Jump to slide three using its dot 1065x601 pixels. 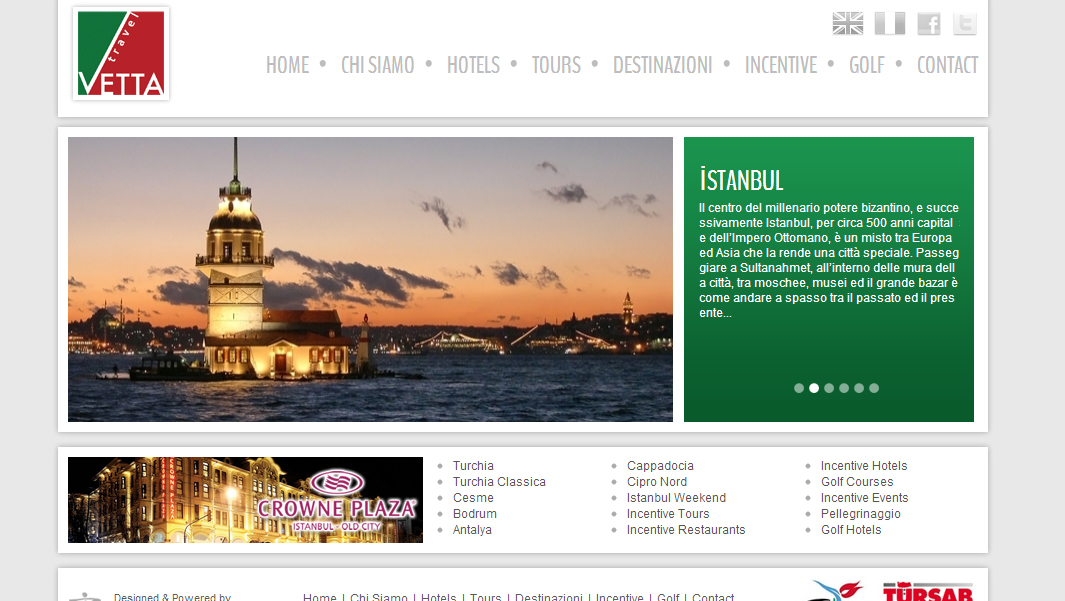coord(828,387)
